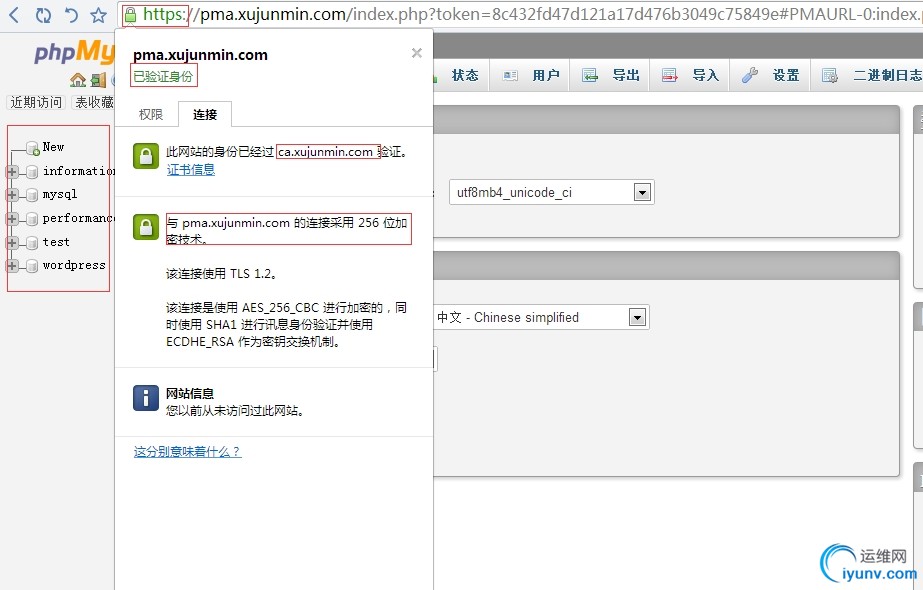Click the wordpress database cylinder icon
The height and width of the screenshot is (590, 923).
tap(32, 267)
